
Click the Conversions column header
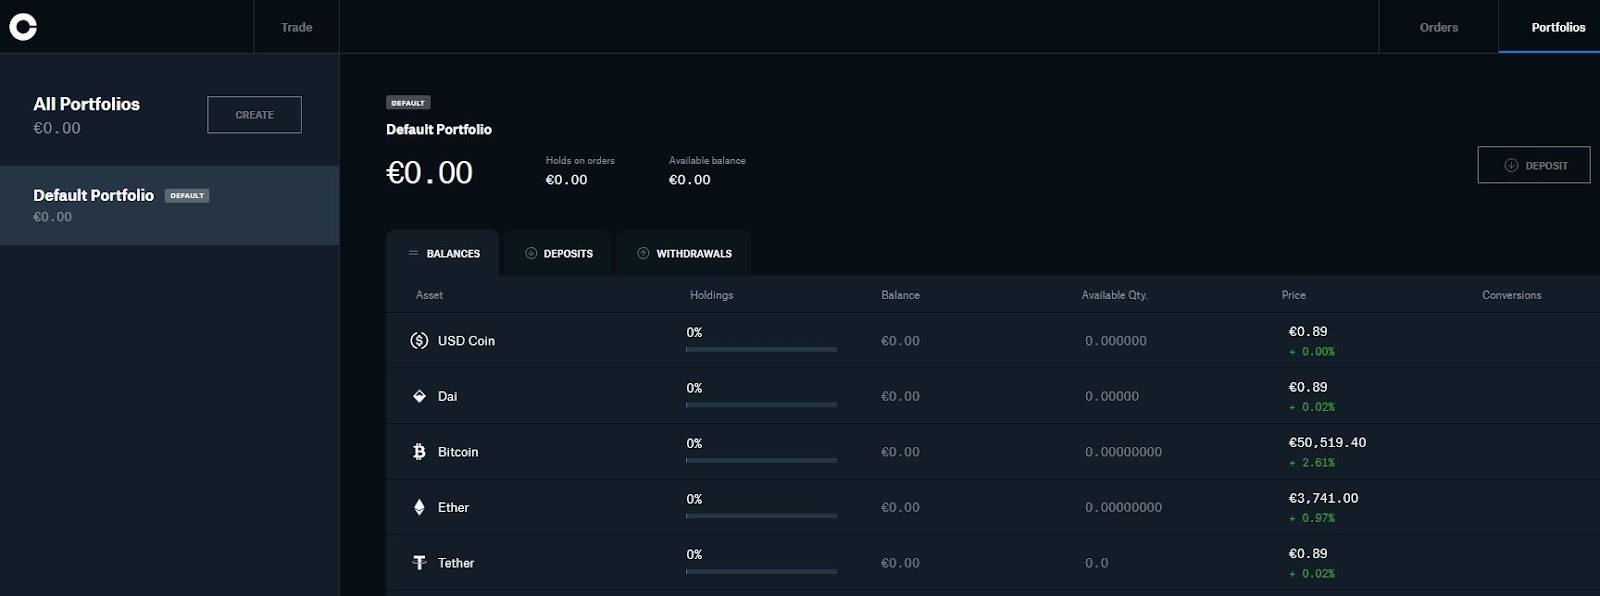pos(1512,295)
